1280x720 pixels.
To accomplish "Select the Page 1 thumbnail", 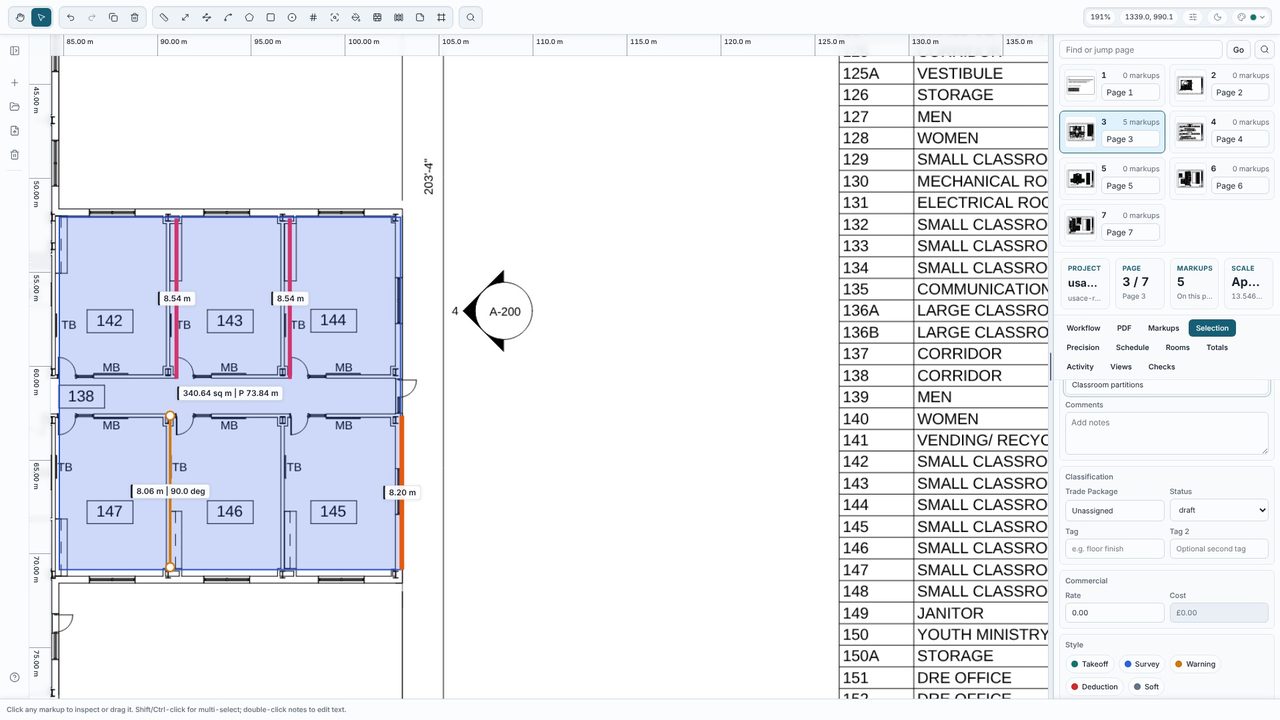I will (x=1112, y=85).
